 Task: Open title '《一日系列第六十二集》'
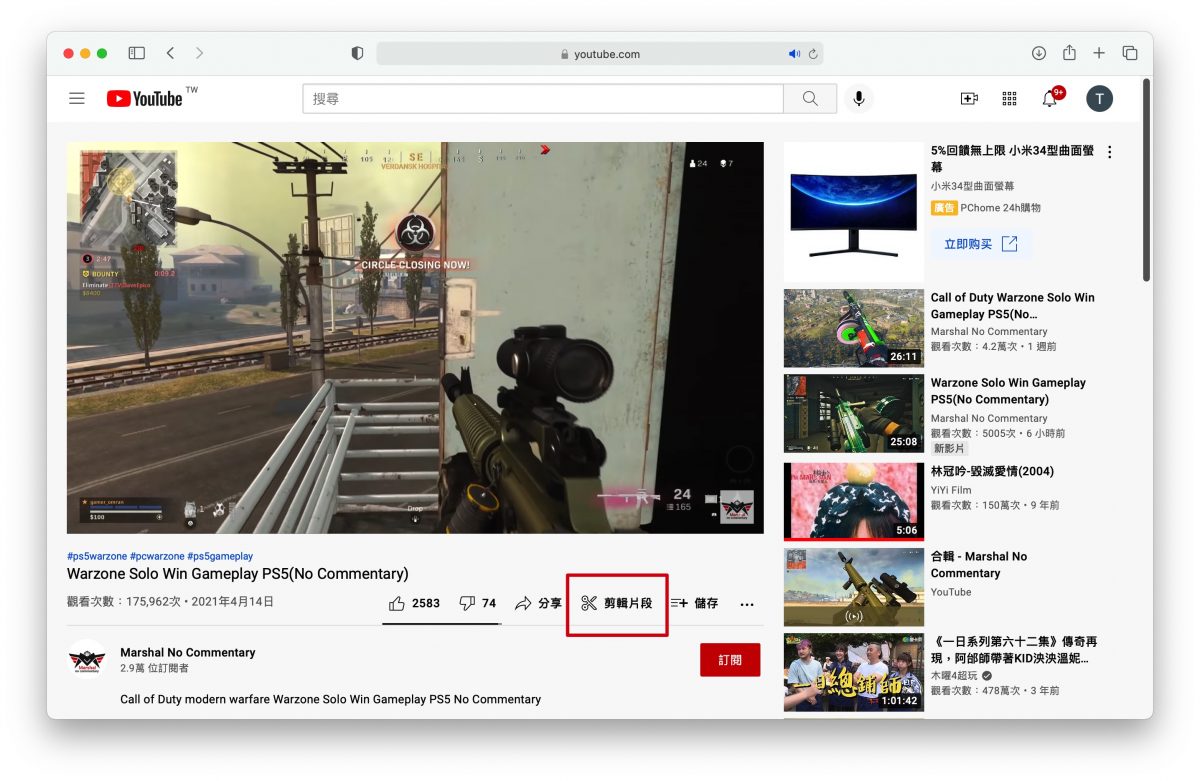[1014, 650]
